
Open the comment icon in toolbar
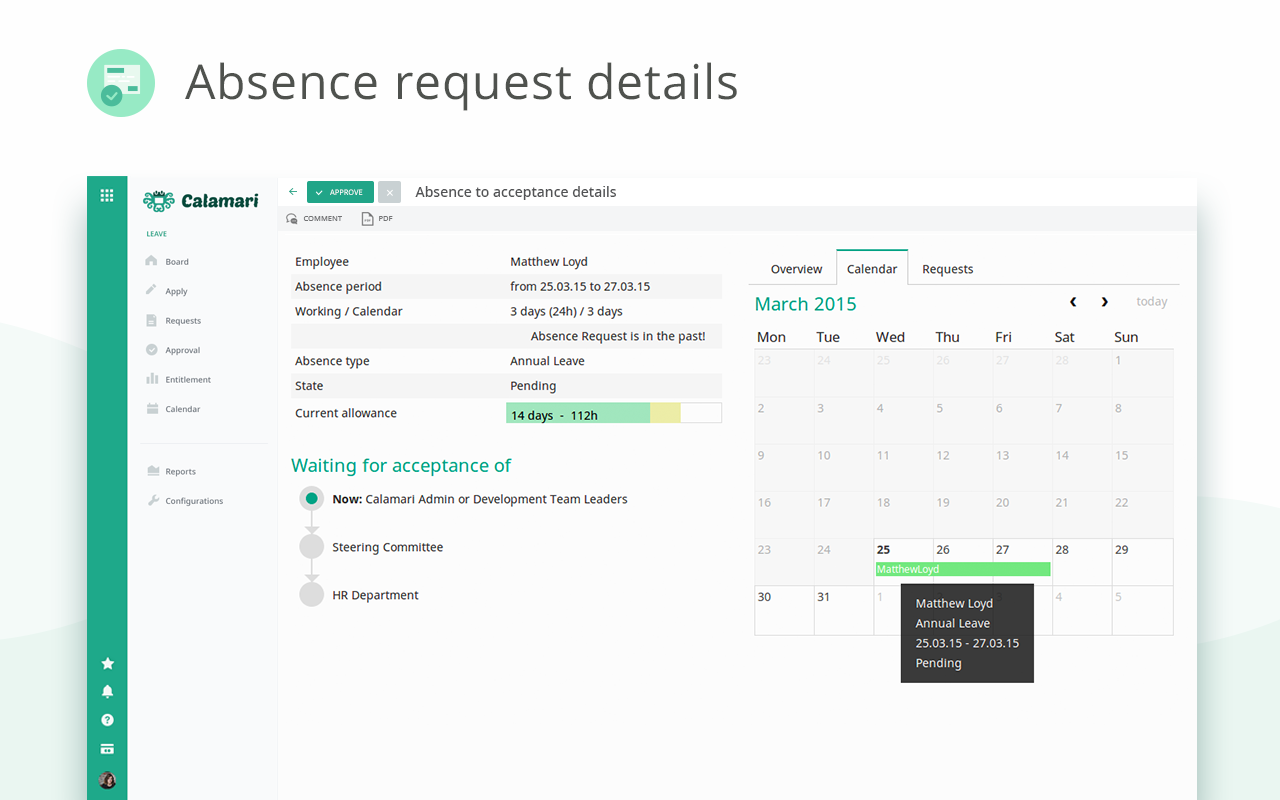click(x=292, y=219)
